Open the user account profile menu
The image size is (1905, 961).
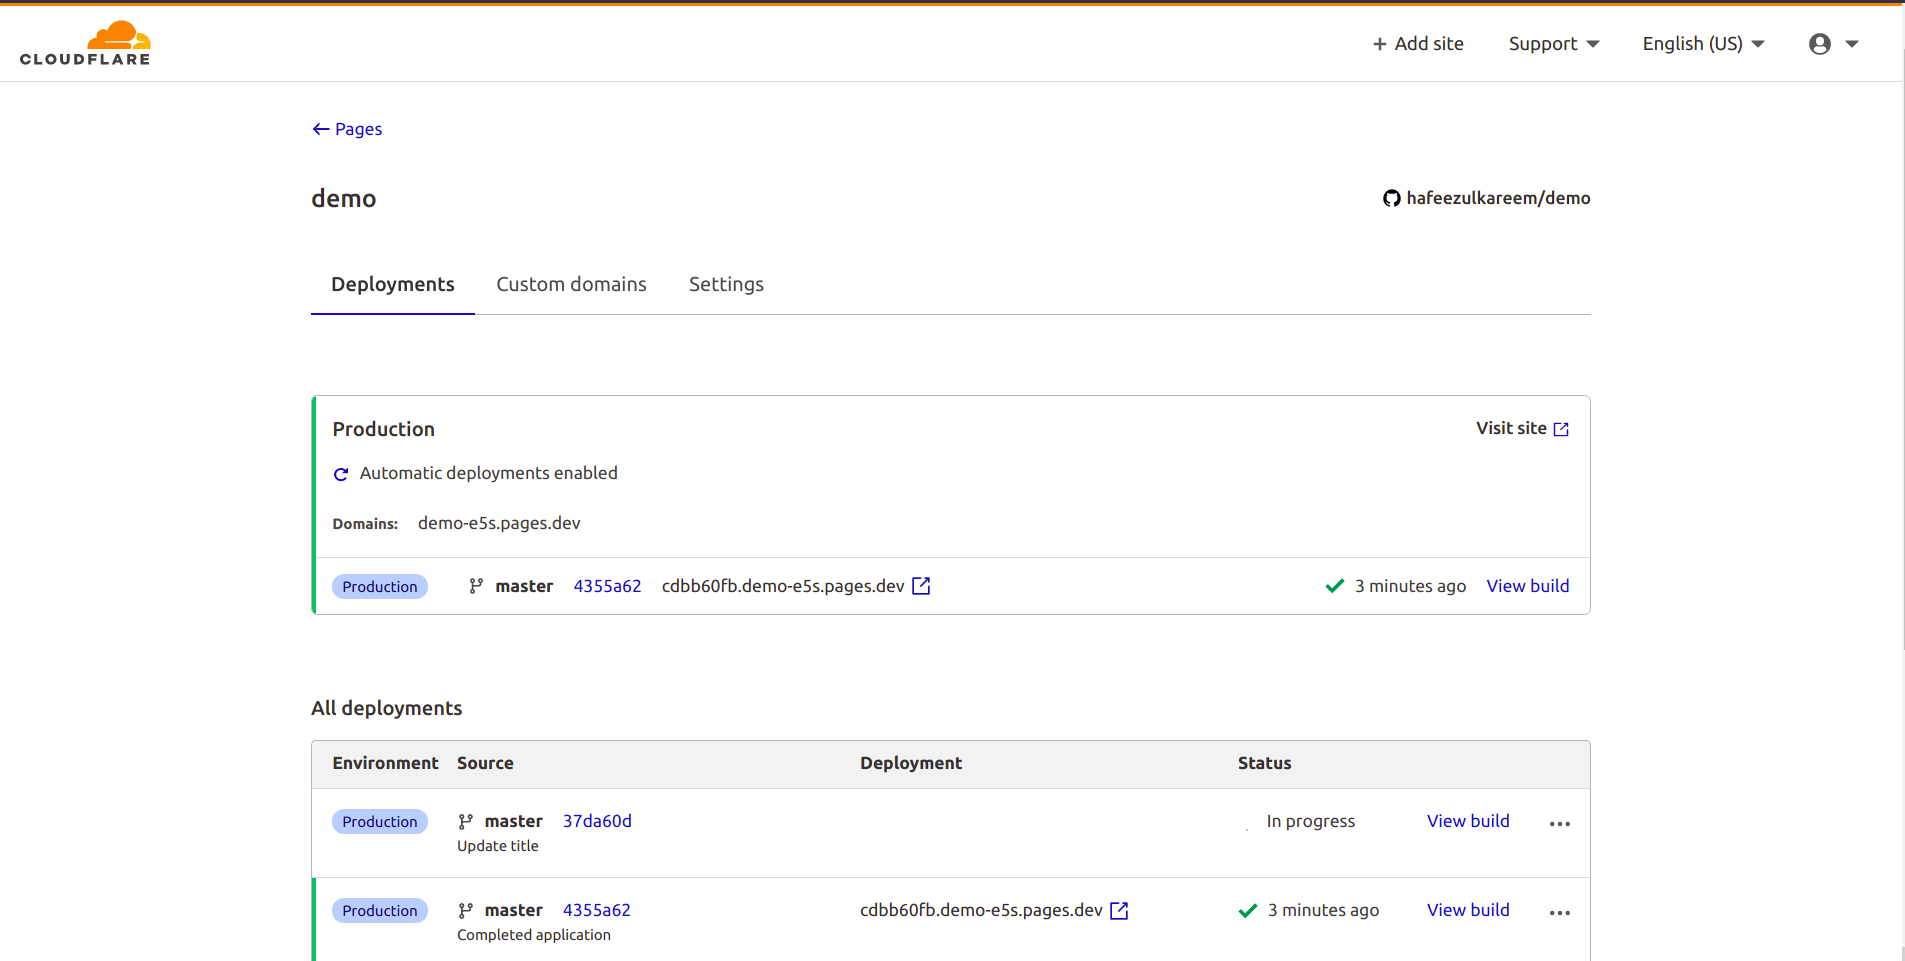(1833, 44)
